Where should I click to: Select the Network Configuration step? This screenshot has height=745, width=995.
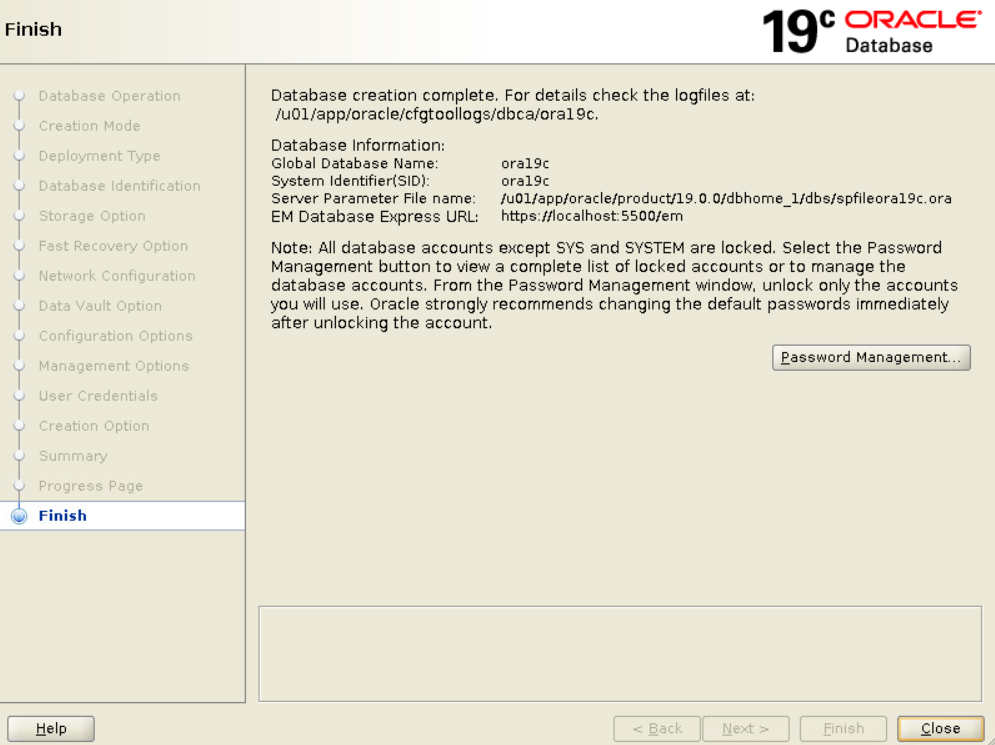coord(117,276)
